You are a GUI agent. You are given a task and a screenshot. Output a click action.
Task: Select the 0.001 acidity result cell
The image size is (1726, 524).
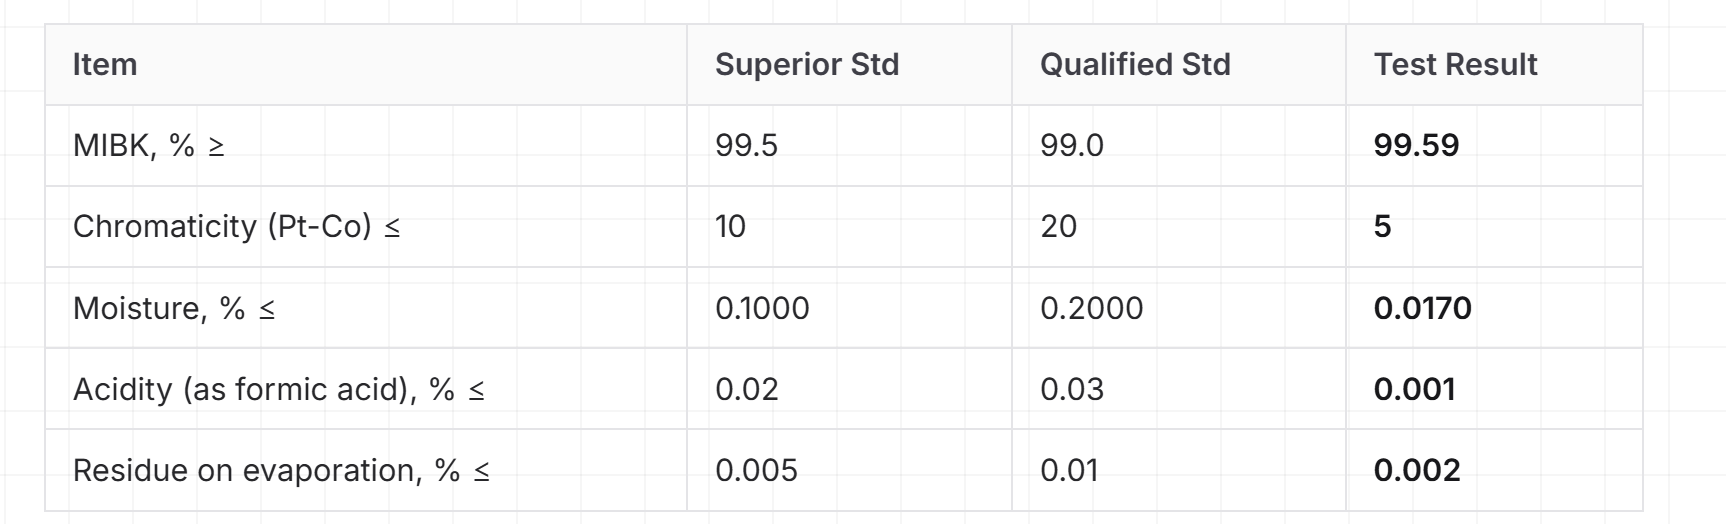[x=1494, y=389]
